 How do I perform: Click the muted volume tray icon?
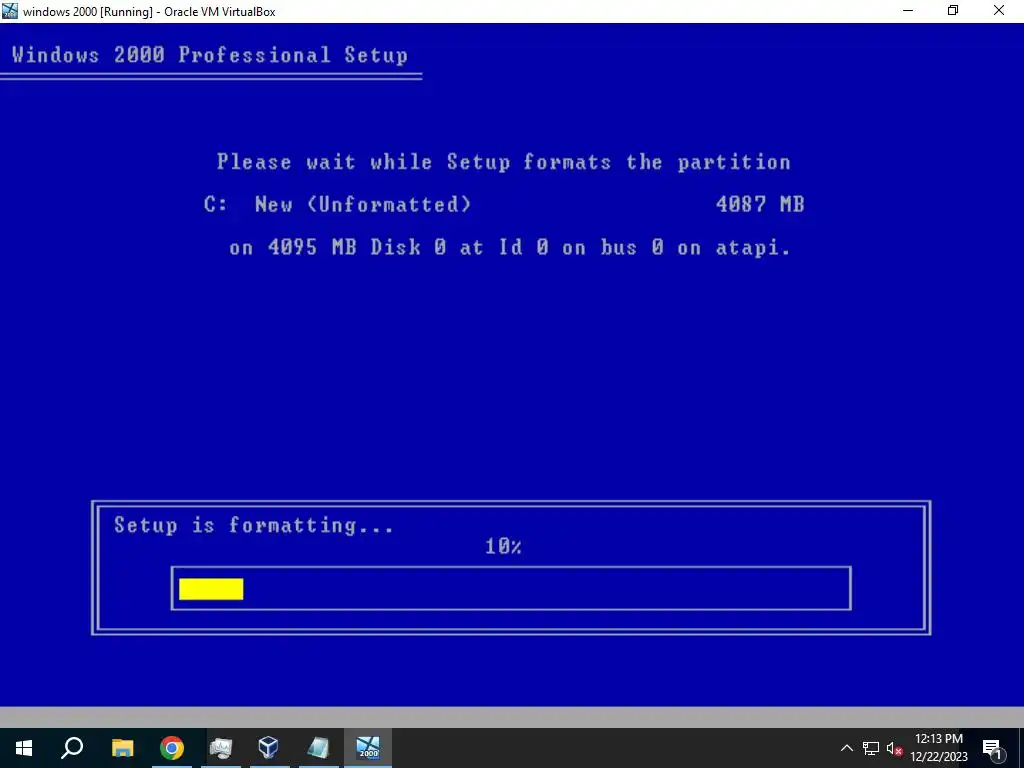tap(894, 748)
